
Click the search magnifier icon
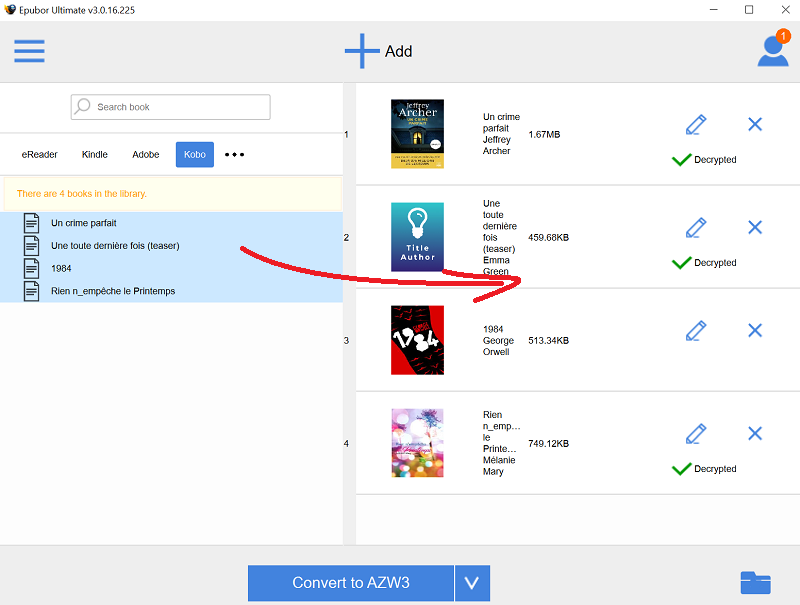pyautogui.click(x=82, y=106)
